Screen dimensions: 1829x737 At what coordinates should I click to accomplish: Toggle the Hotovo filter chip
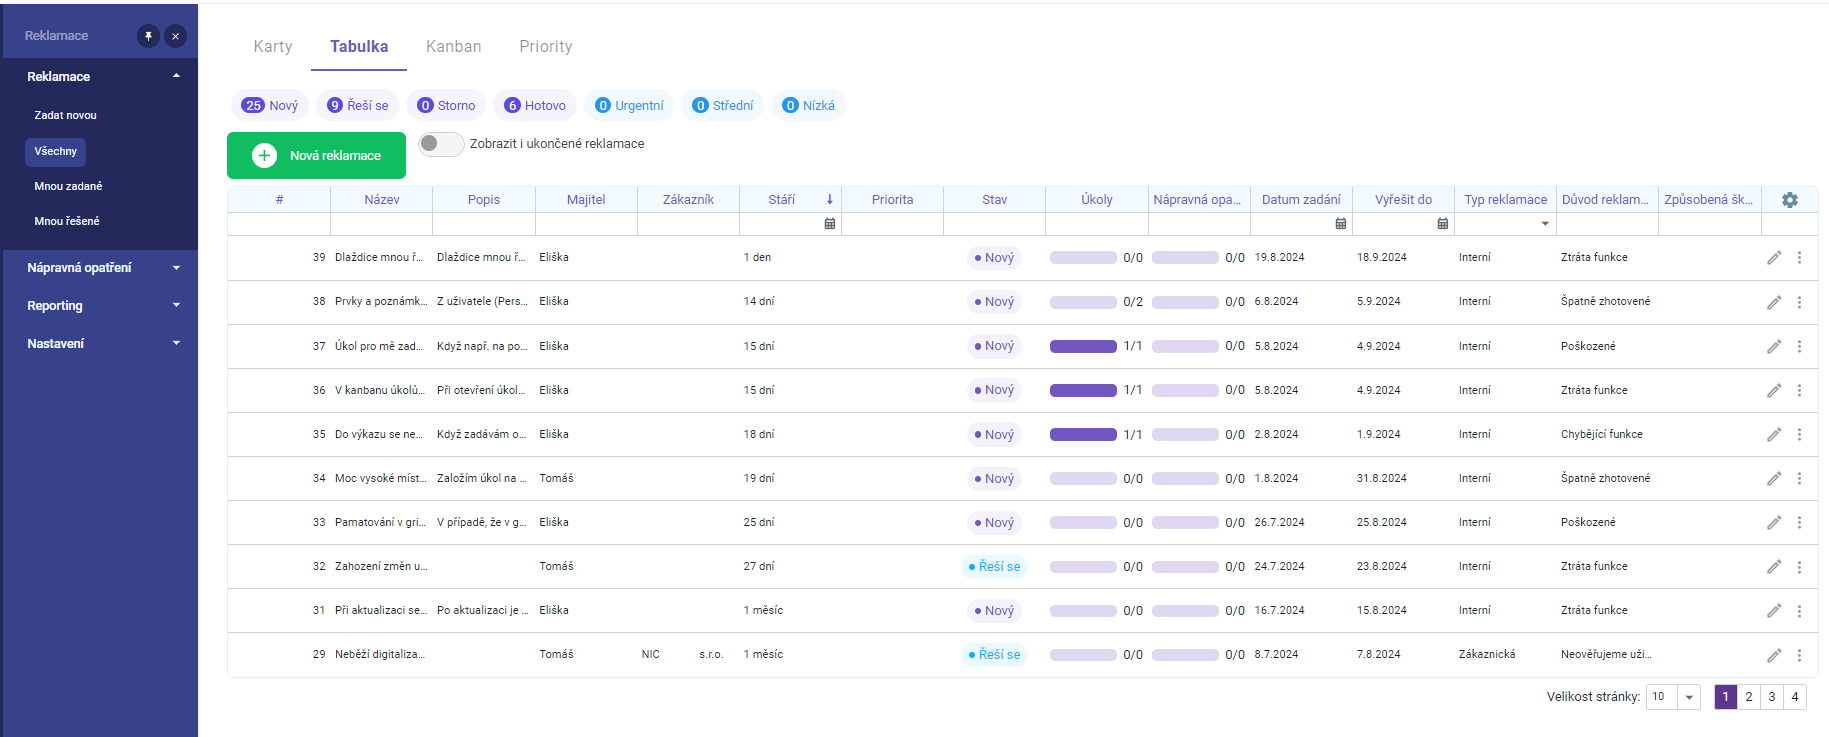pyautogui.click(x=535, y=105)
